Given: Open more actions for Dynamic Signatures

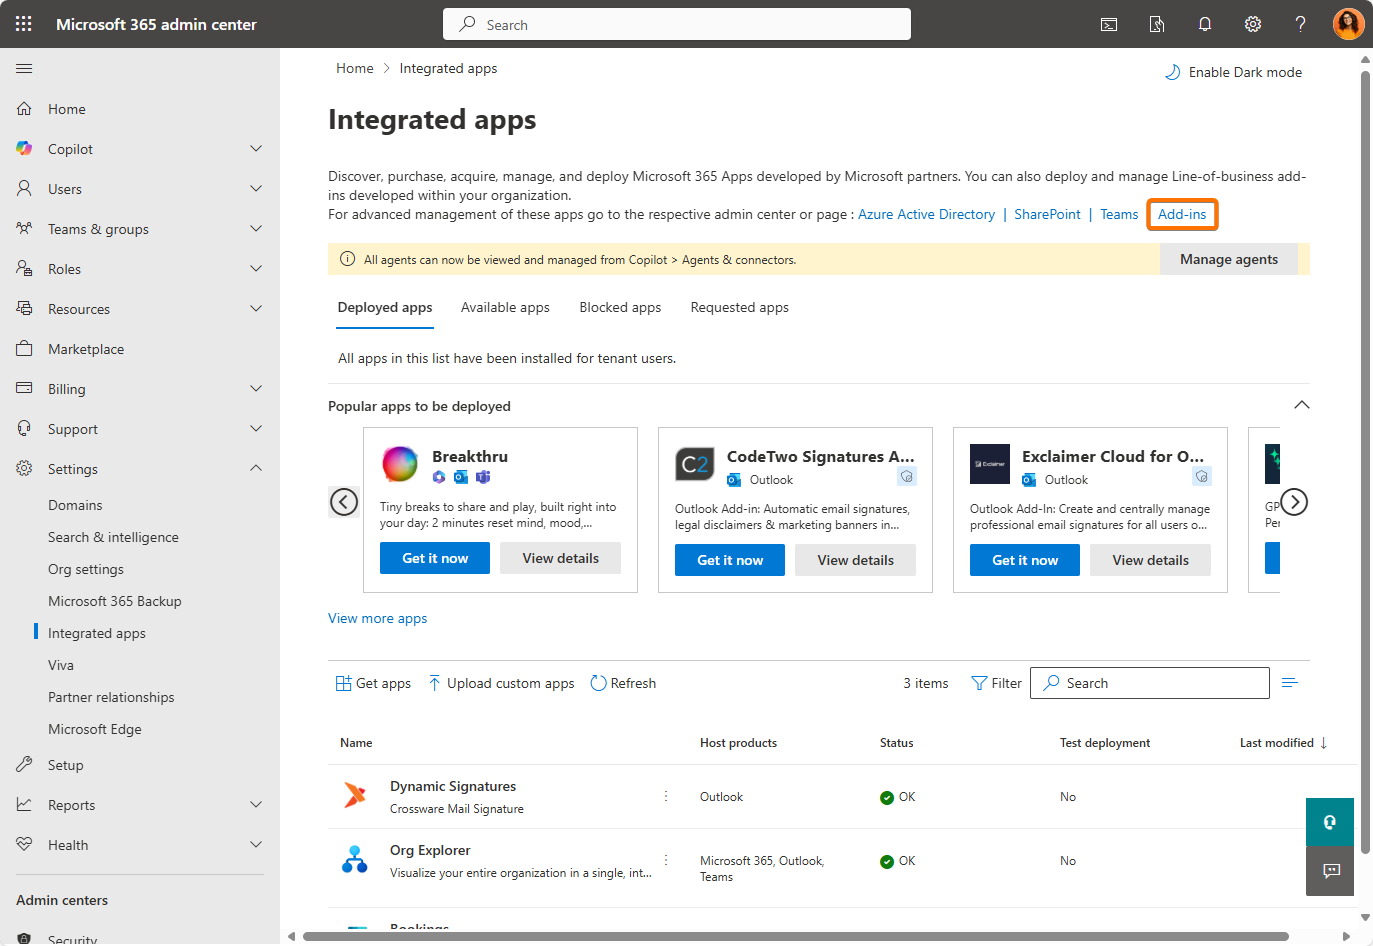Looking at the screenshot, I should (x=666, y=796).
